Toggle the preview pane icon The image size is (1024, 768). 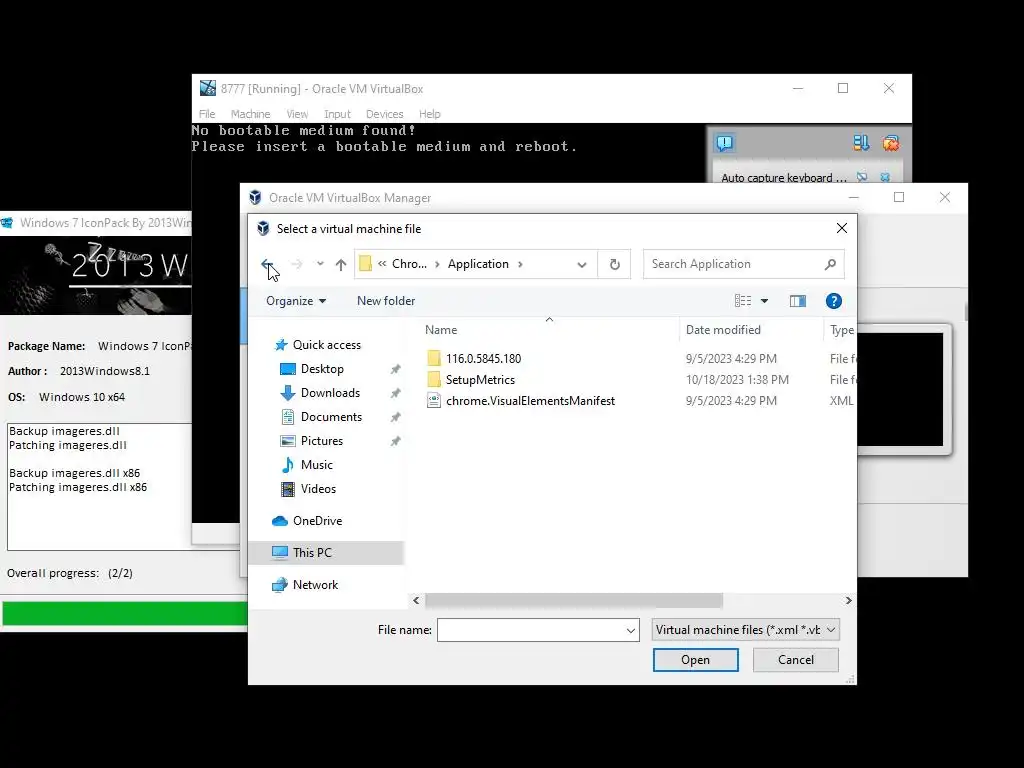tap(797, 300)
